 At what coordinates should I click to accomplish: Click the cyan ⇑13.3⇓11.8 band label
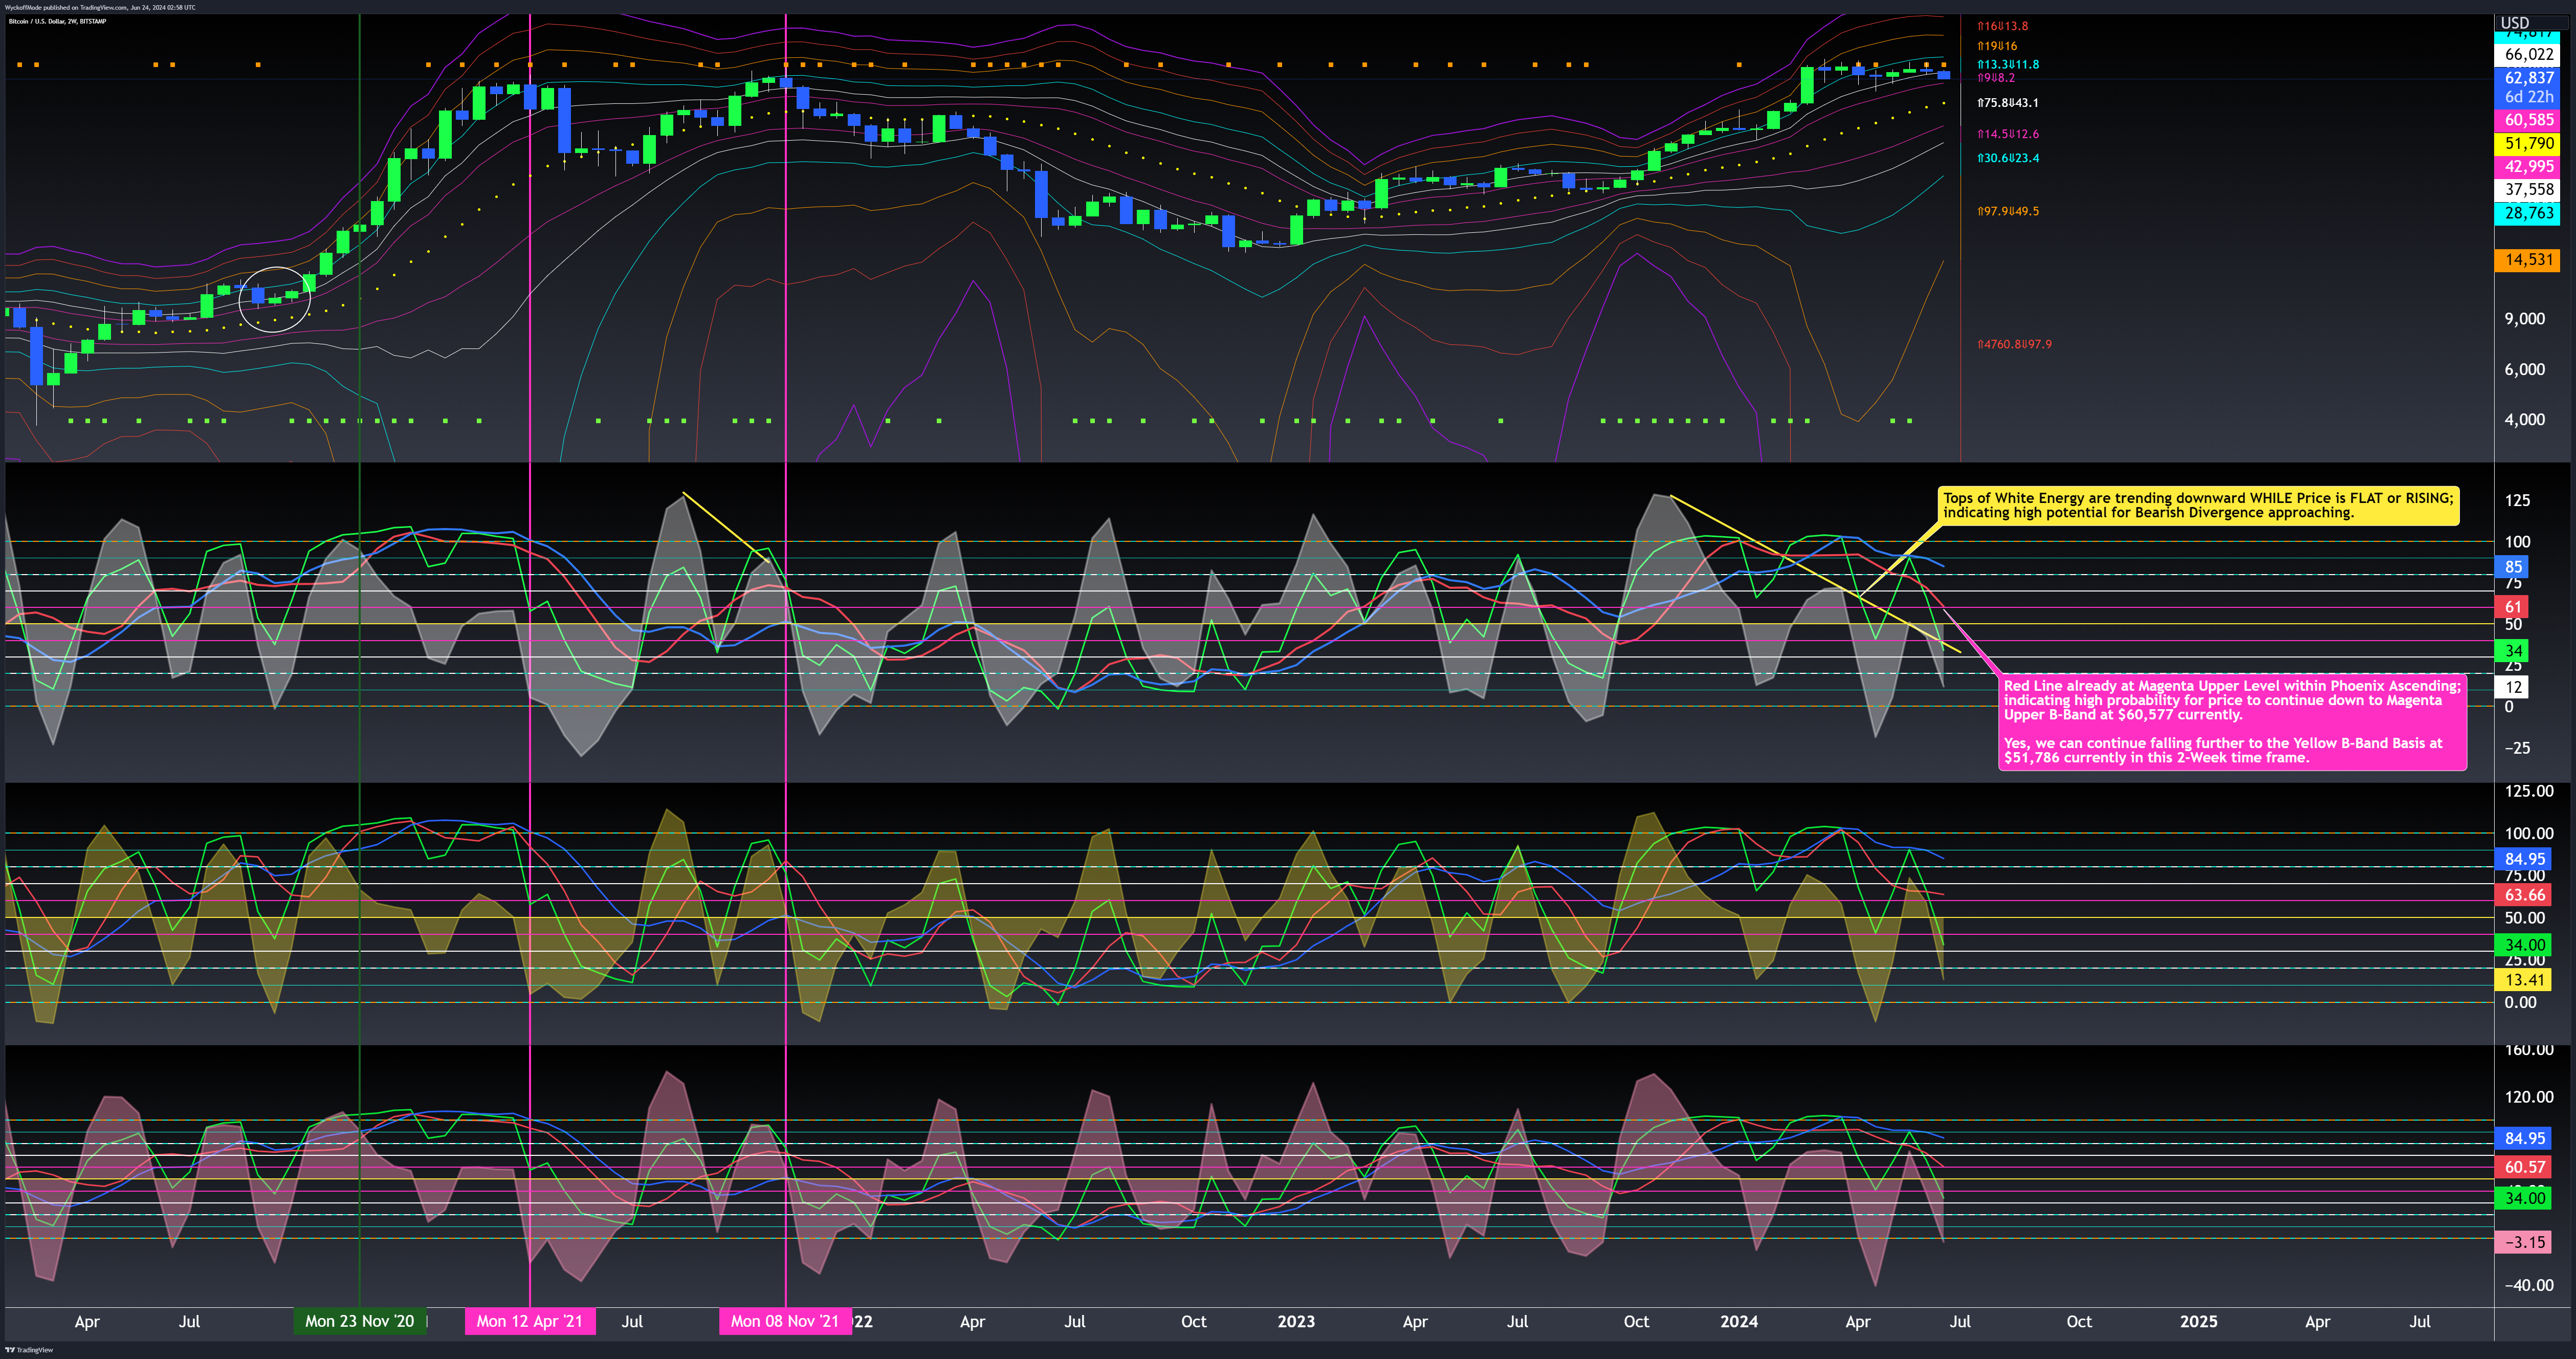pyautogui.click(x=2008, y=65)
